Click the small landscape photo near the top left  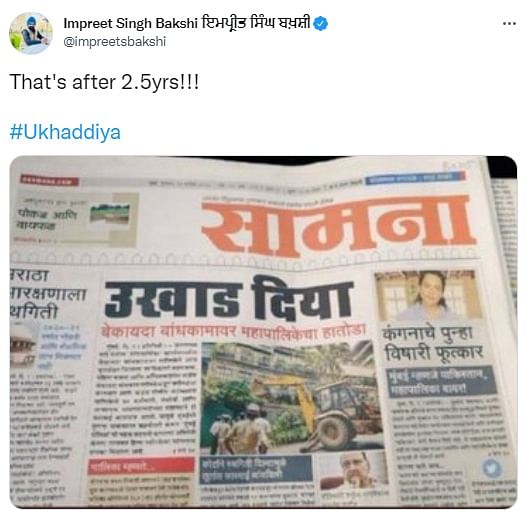point(109,213)
